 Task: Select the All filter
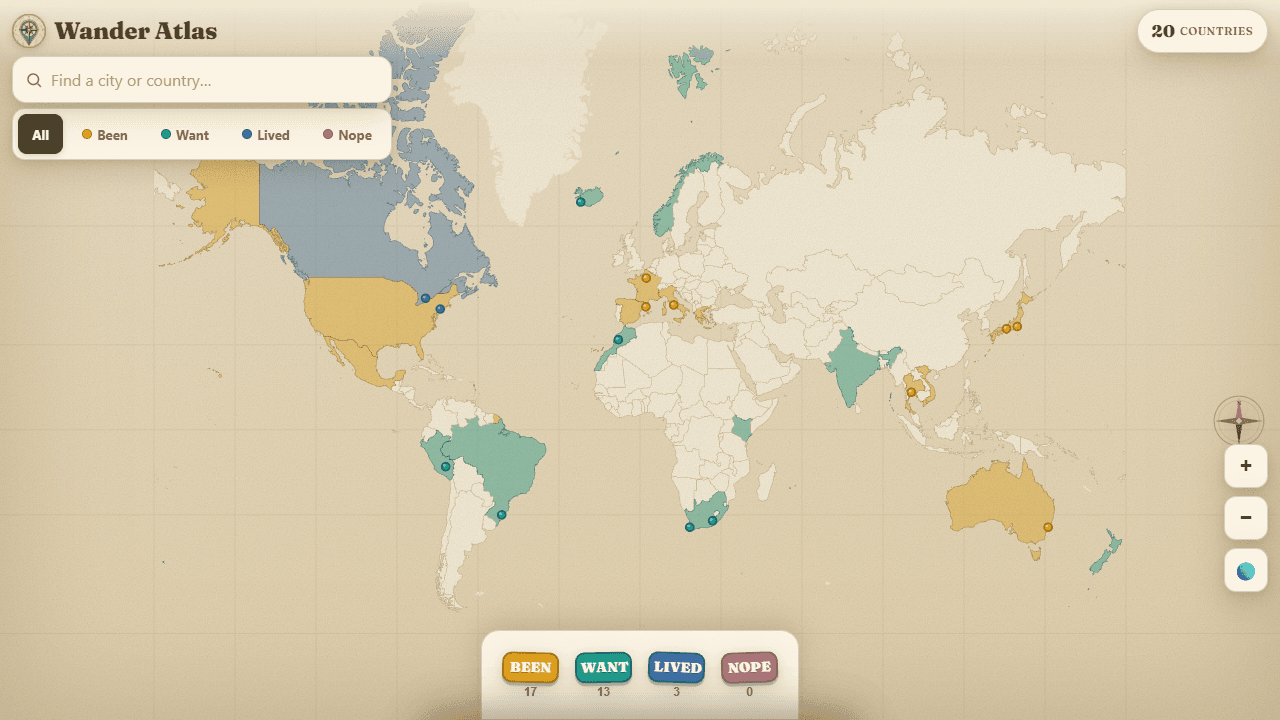coord(40,135)
